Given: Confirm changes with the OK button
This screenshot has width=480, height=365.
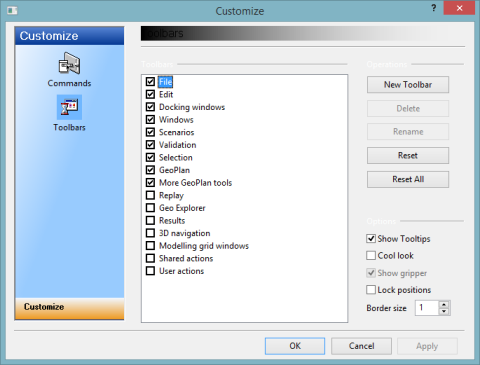Looking at the screenshot, I should [x=295, y=346].
